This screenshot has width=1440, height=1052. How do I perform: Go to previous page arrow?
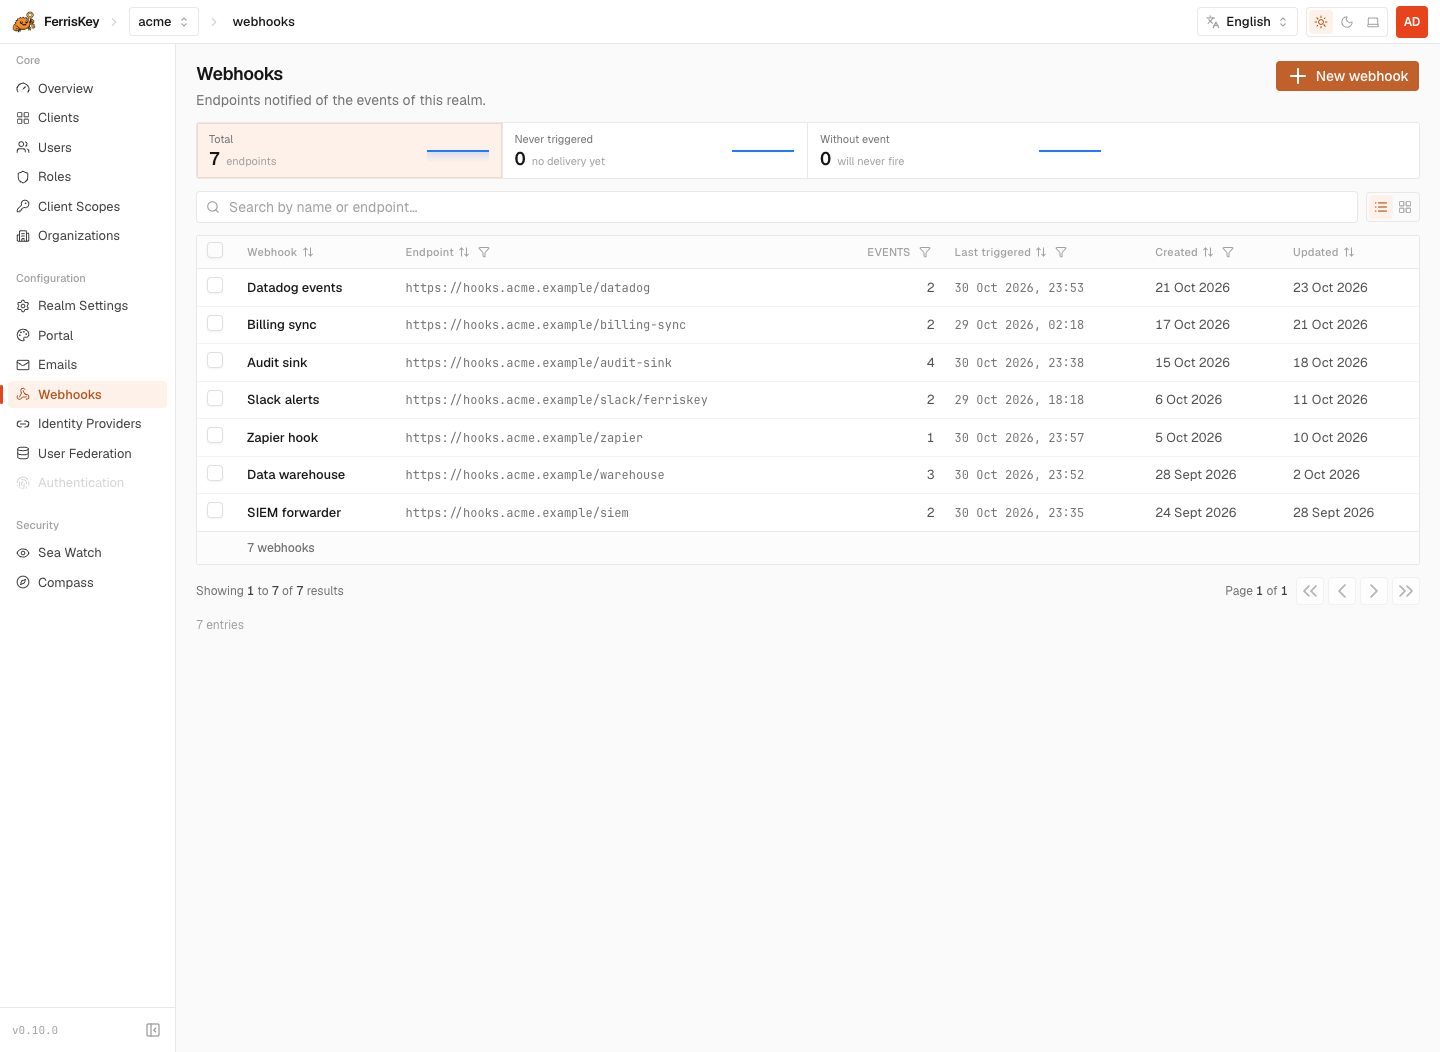[x=1342, y=591]
